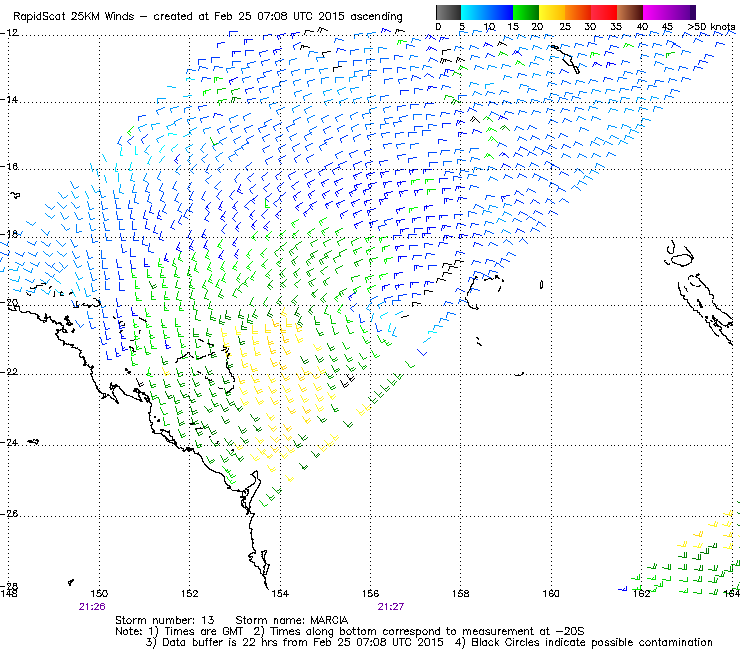This screenshot has height=650, width=740.
Task: Click the '-14' latitude axis label
Action: 9,100
